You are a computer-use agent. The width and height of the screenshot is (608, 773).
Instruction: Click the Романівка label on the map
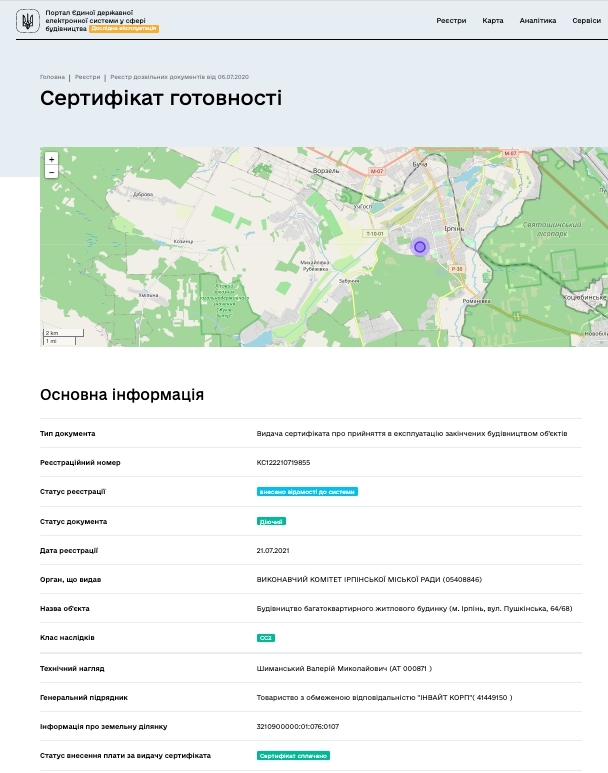coord(476,301)
